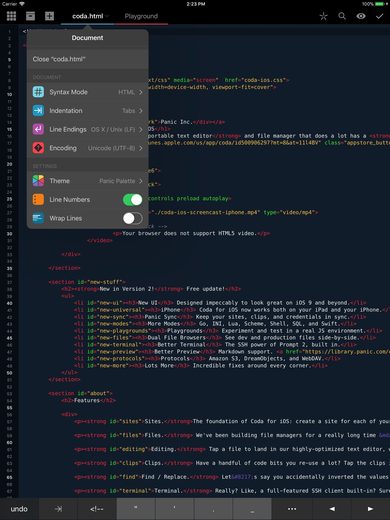Image resolution: width=390 pixels, height=520 pixels.
Task: Choose Close "coda.html" in Document menu
Action: click(x=88, y=59)
